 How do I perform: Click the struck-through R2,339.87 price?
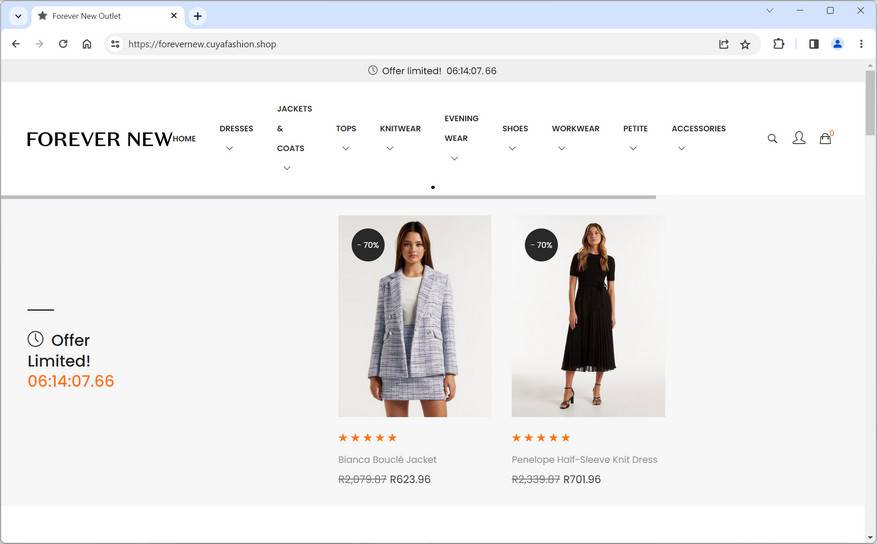(x=535, y=479)
